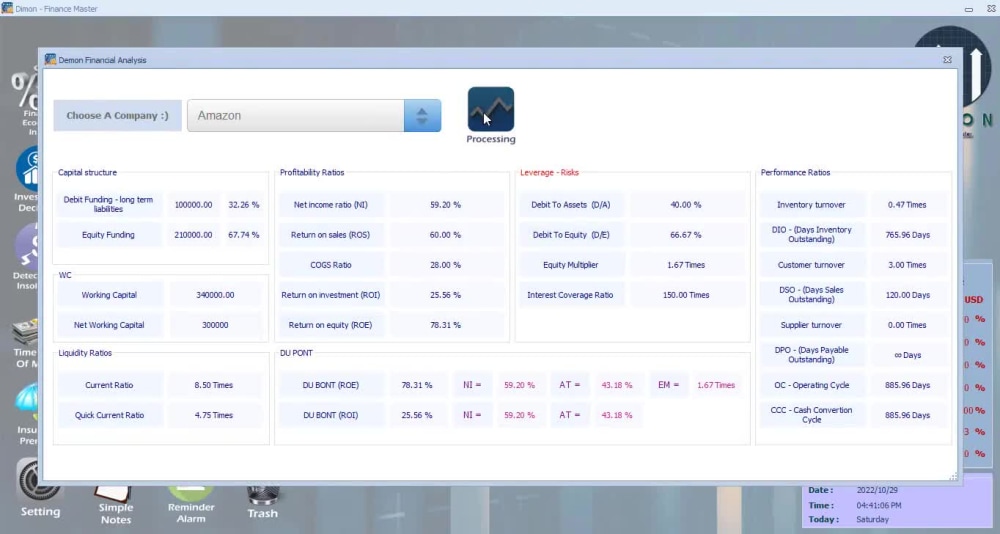The height and width of the screenshot is (534, 1000).
Task: Click the time 04:41:06 PM in clock widget
Action: [x=879, y=505]
